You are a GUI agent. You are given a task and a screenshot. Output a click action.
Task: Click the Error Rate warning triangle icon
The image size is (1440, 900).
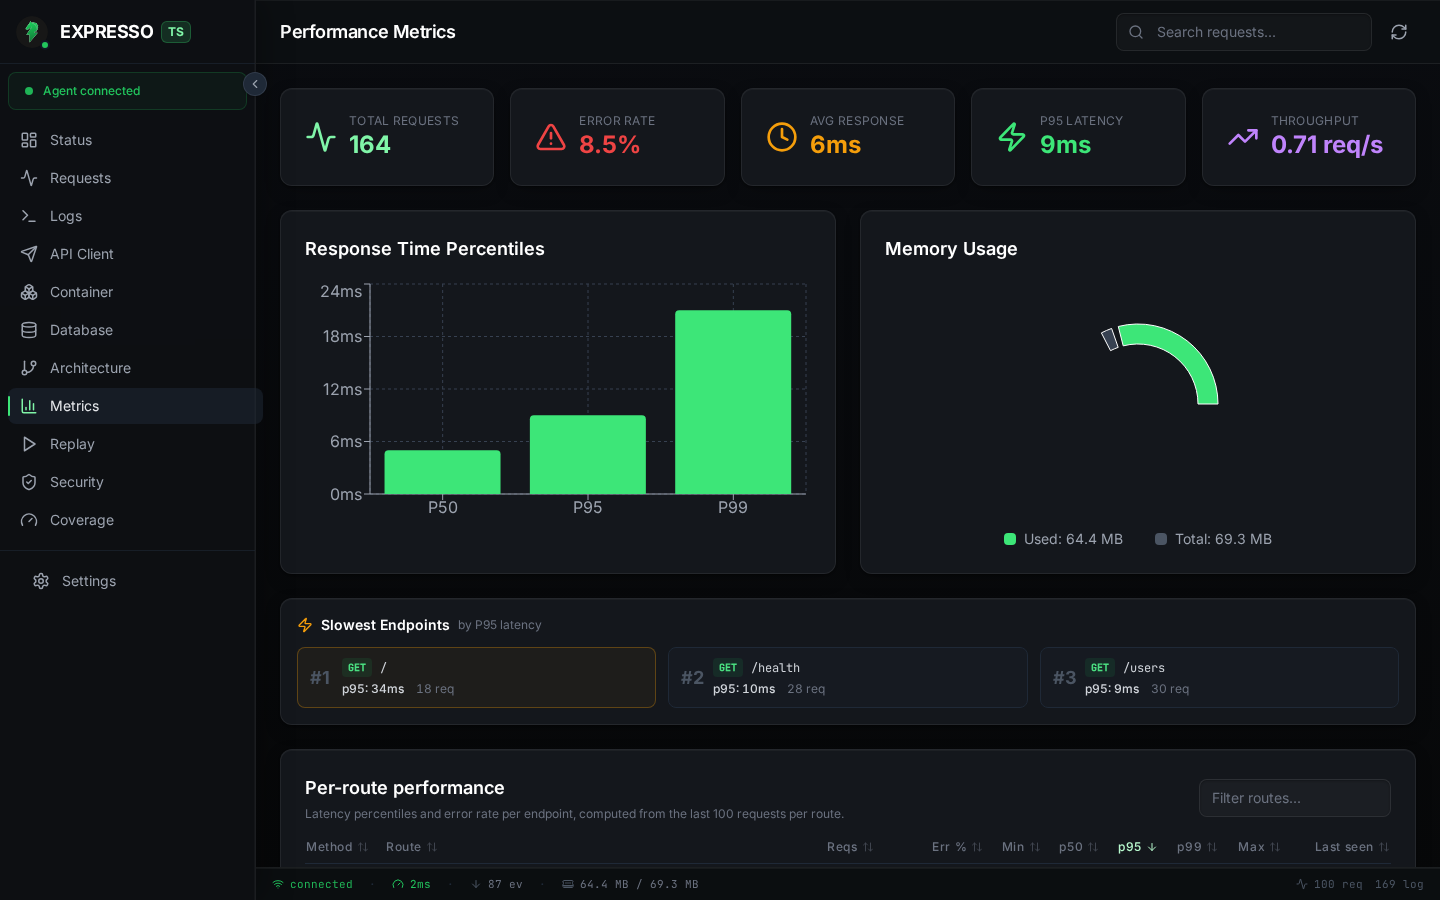pyautogui.click(x=551, y=137)
